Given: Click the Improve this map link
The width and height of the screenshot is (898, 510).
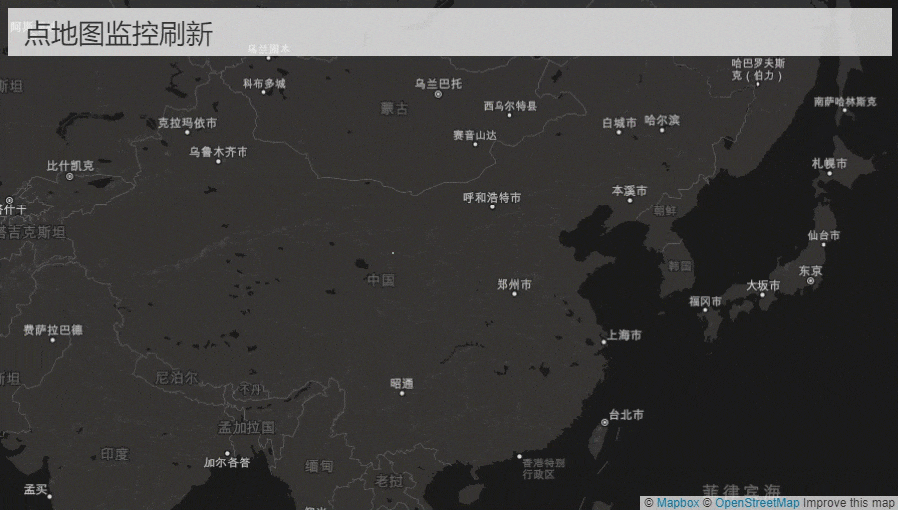Looking at the screenshot, I should (x=848, y=503).
